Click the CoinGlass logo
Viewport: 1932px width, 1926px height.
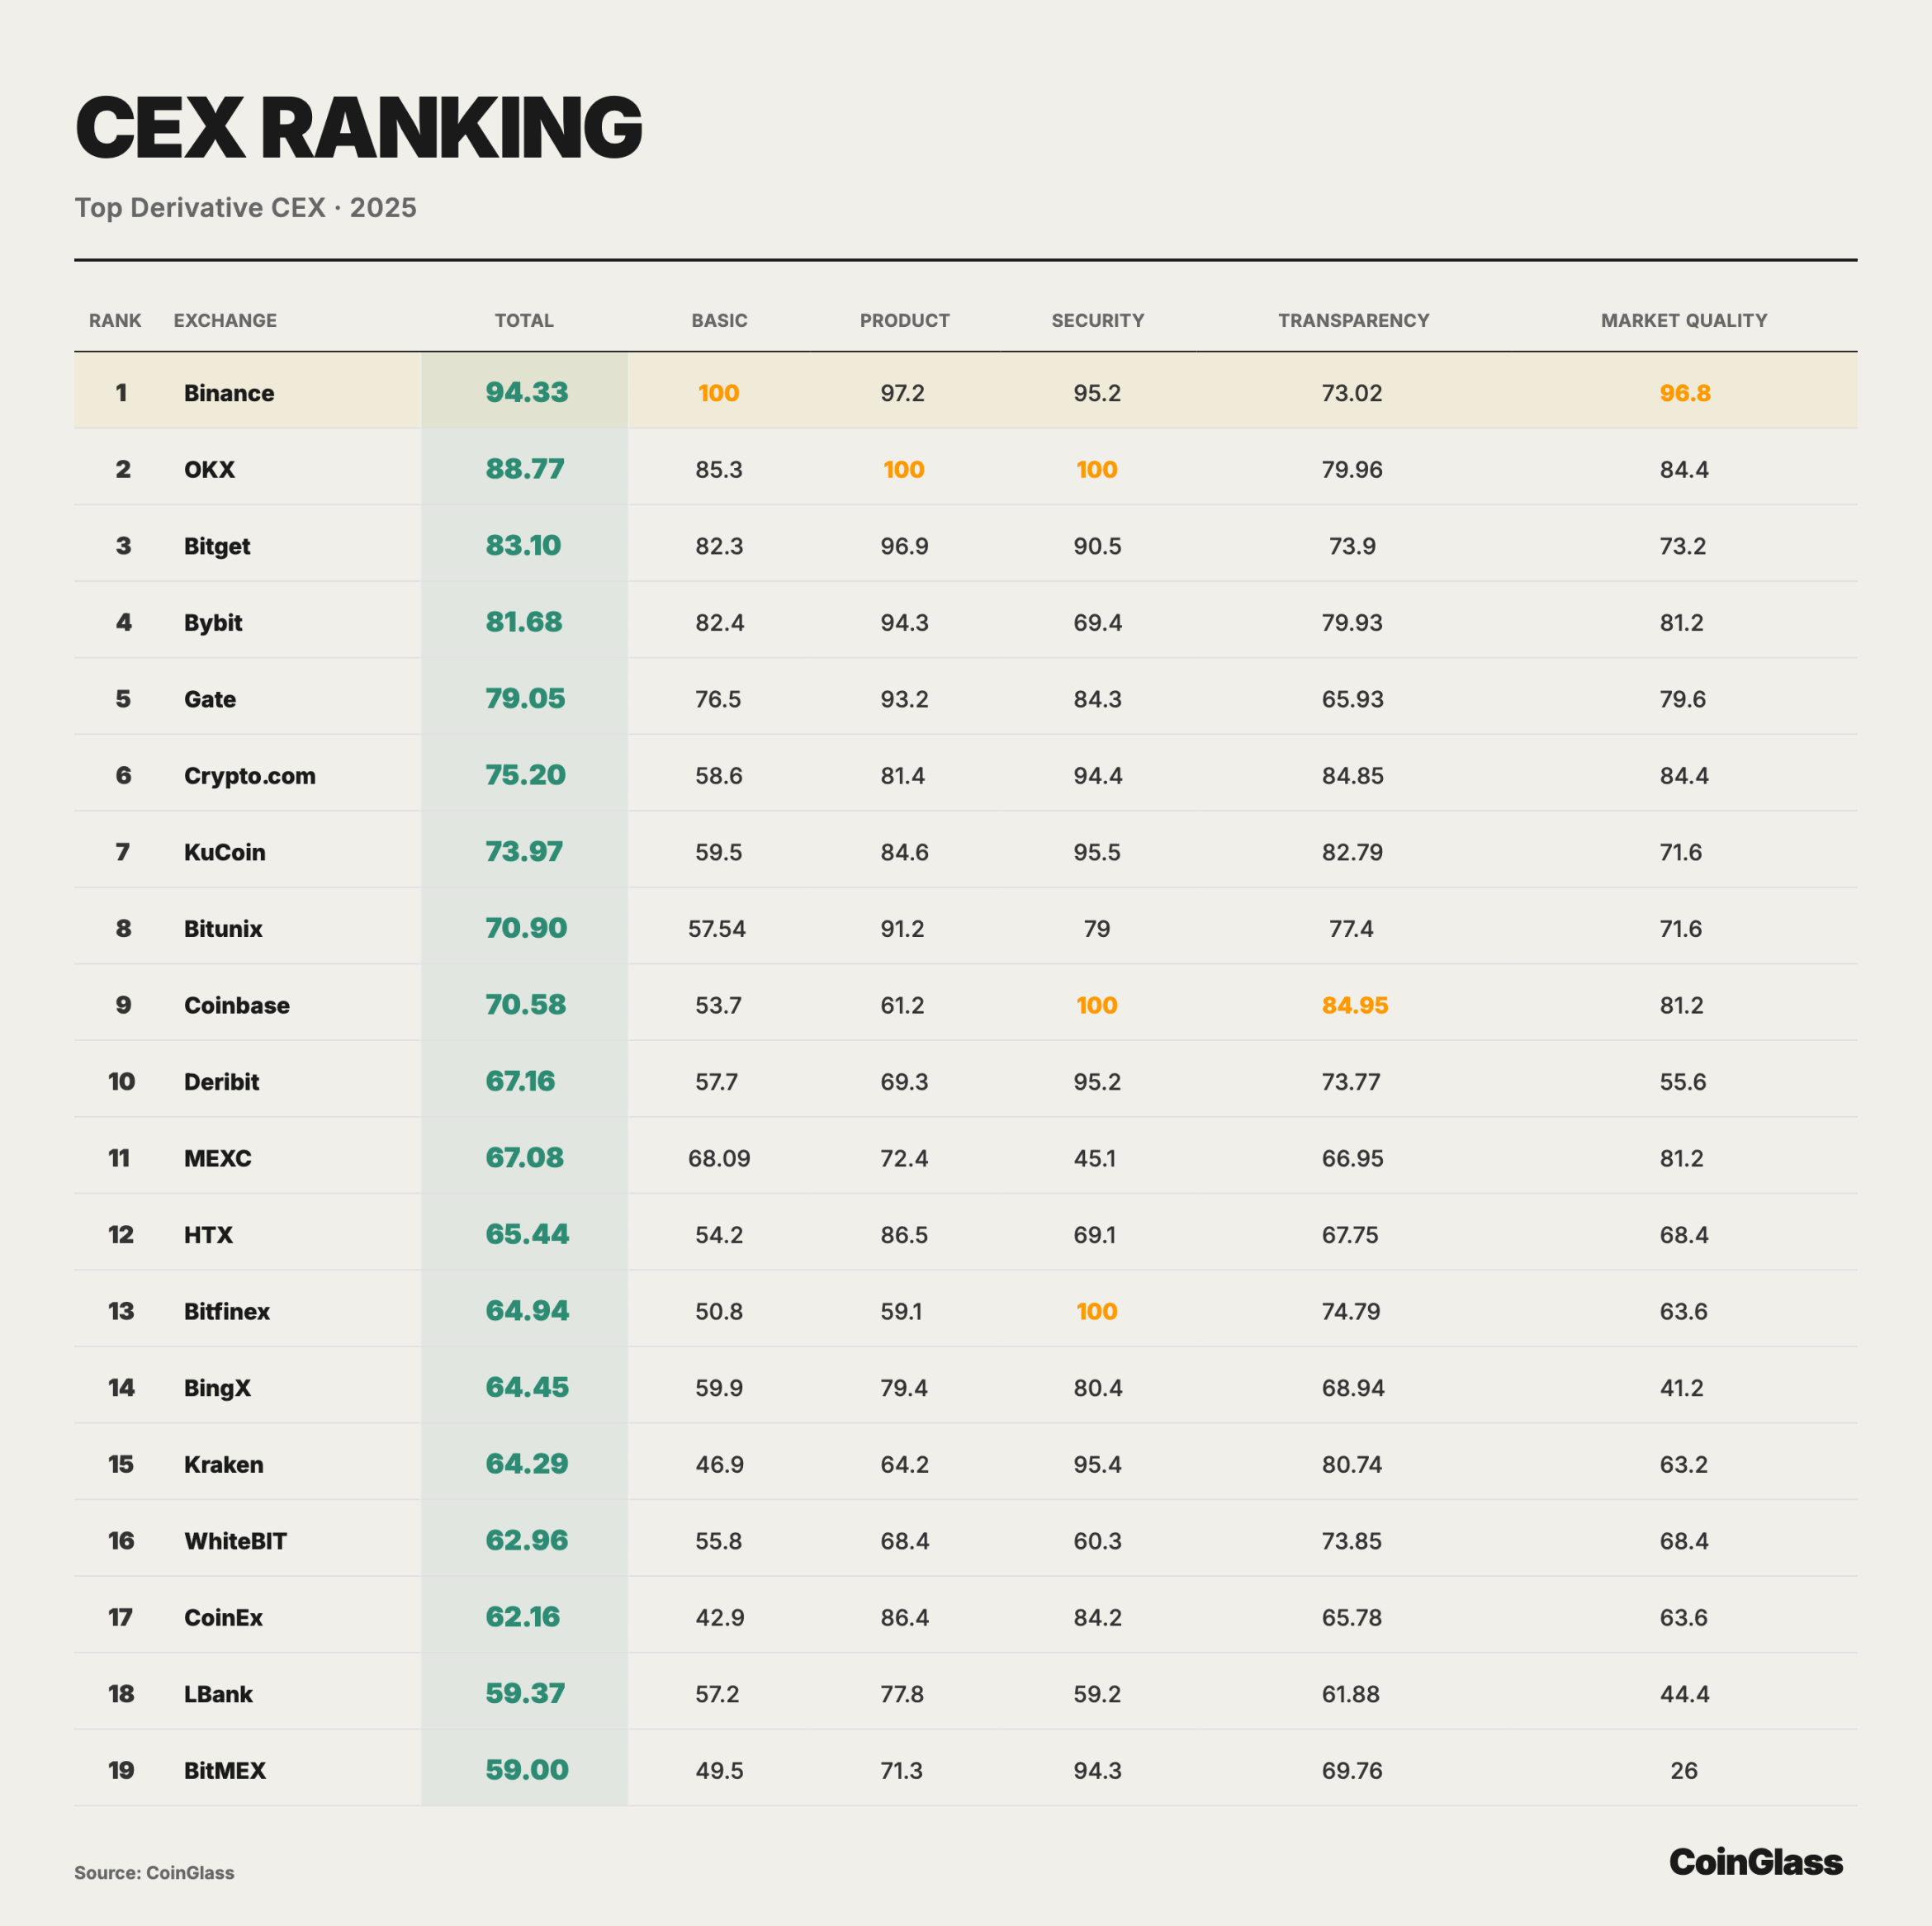1755,1861
